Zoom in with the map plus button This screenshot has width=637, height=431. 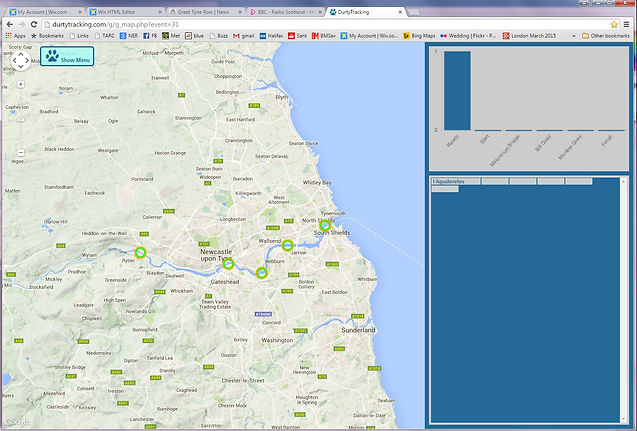click(21, 84)
